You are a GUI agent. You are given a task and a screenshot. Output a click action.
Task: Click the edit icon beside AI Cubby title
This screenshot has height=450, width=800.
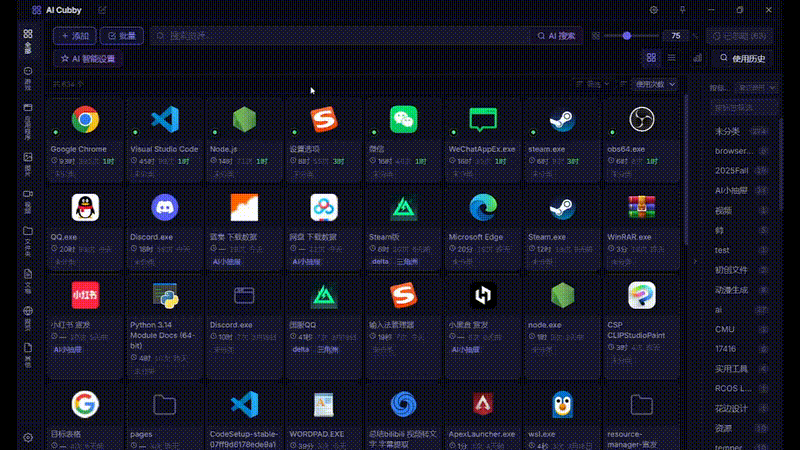[x=102, y=10]
